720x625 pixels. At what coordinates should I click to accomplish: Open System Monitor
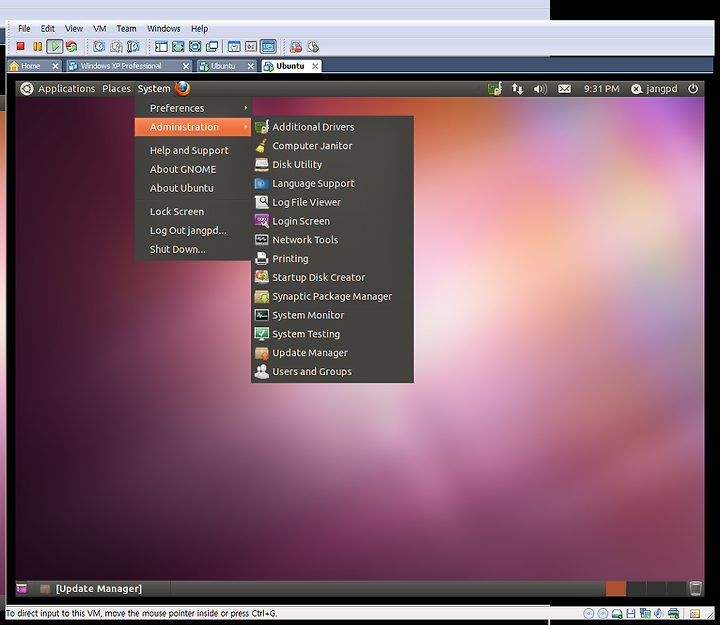click(x=332, y=315)
